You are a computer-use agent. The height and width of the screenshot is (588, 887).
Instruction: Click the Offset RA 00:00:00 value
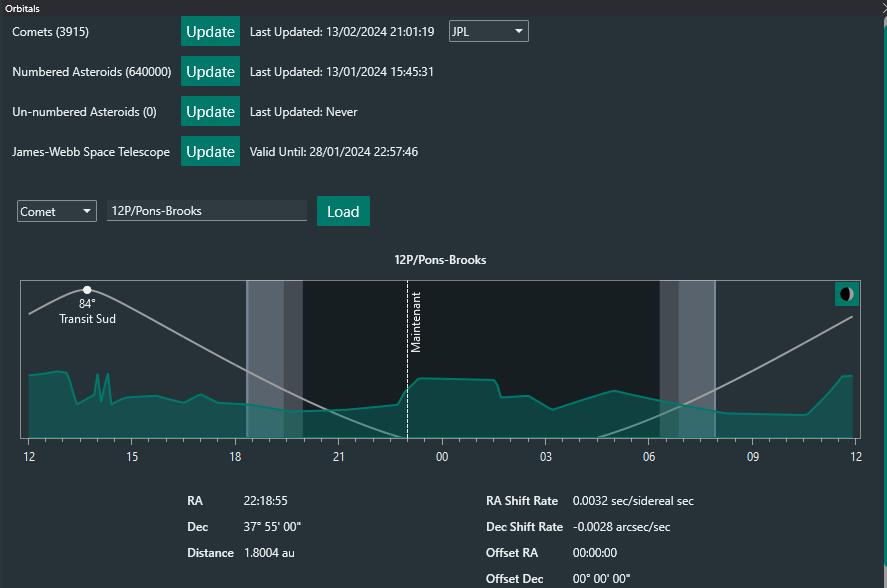coord(594,553)
